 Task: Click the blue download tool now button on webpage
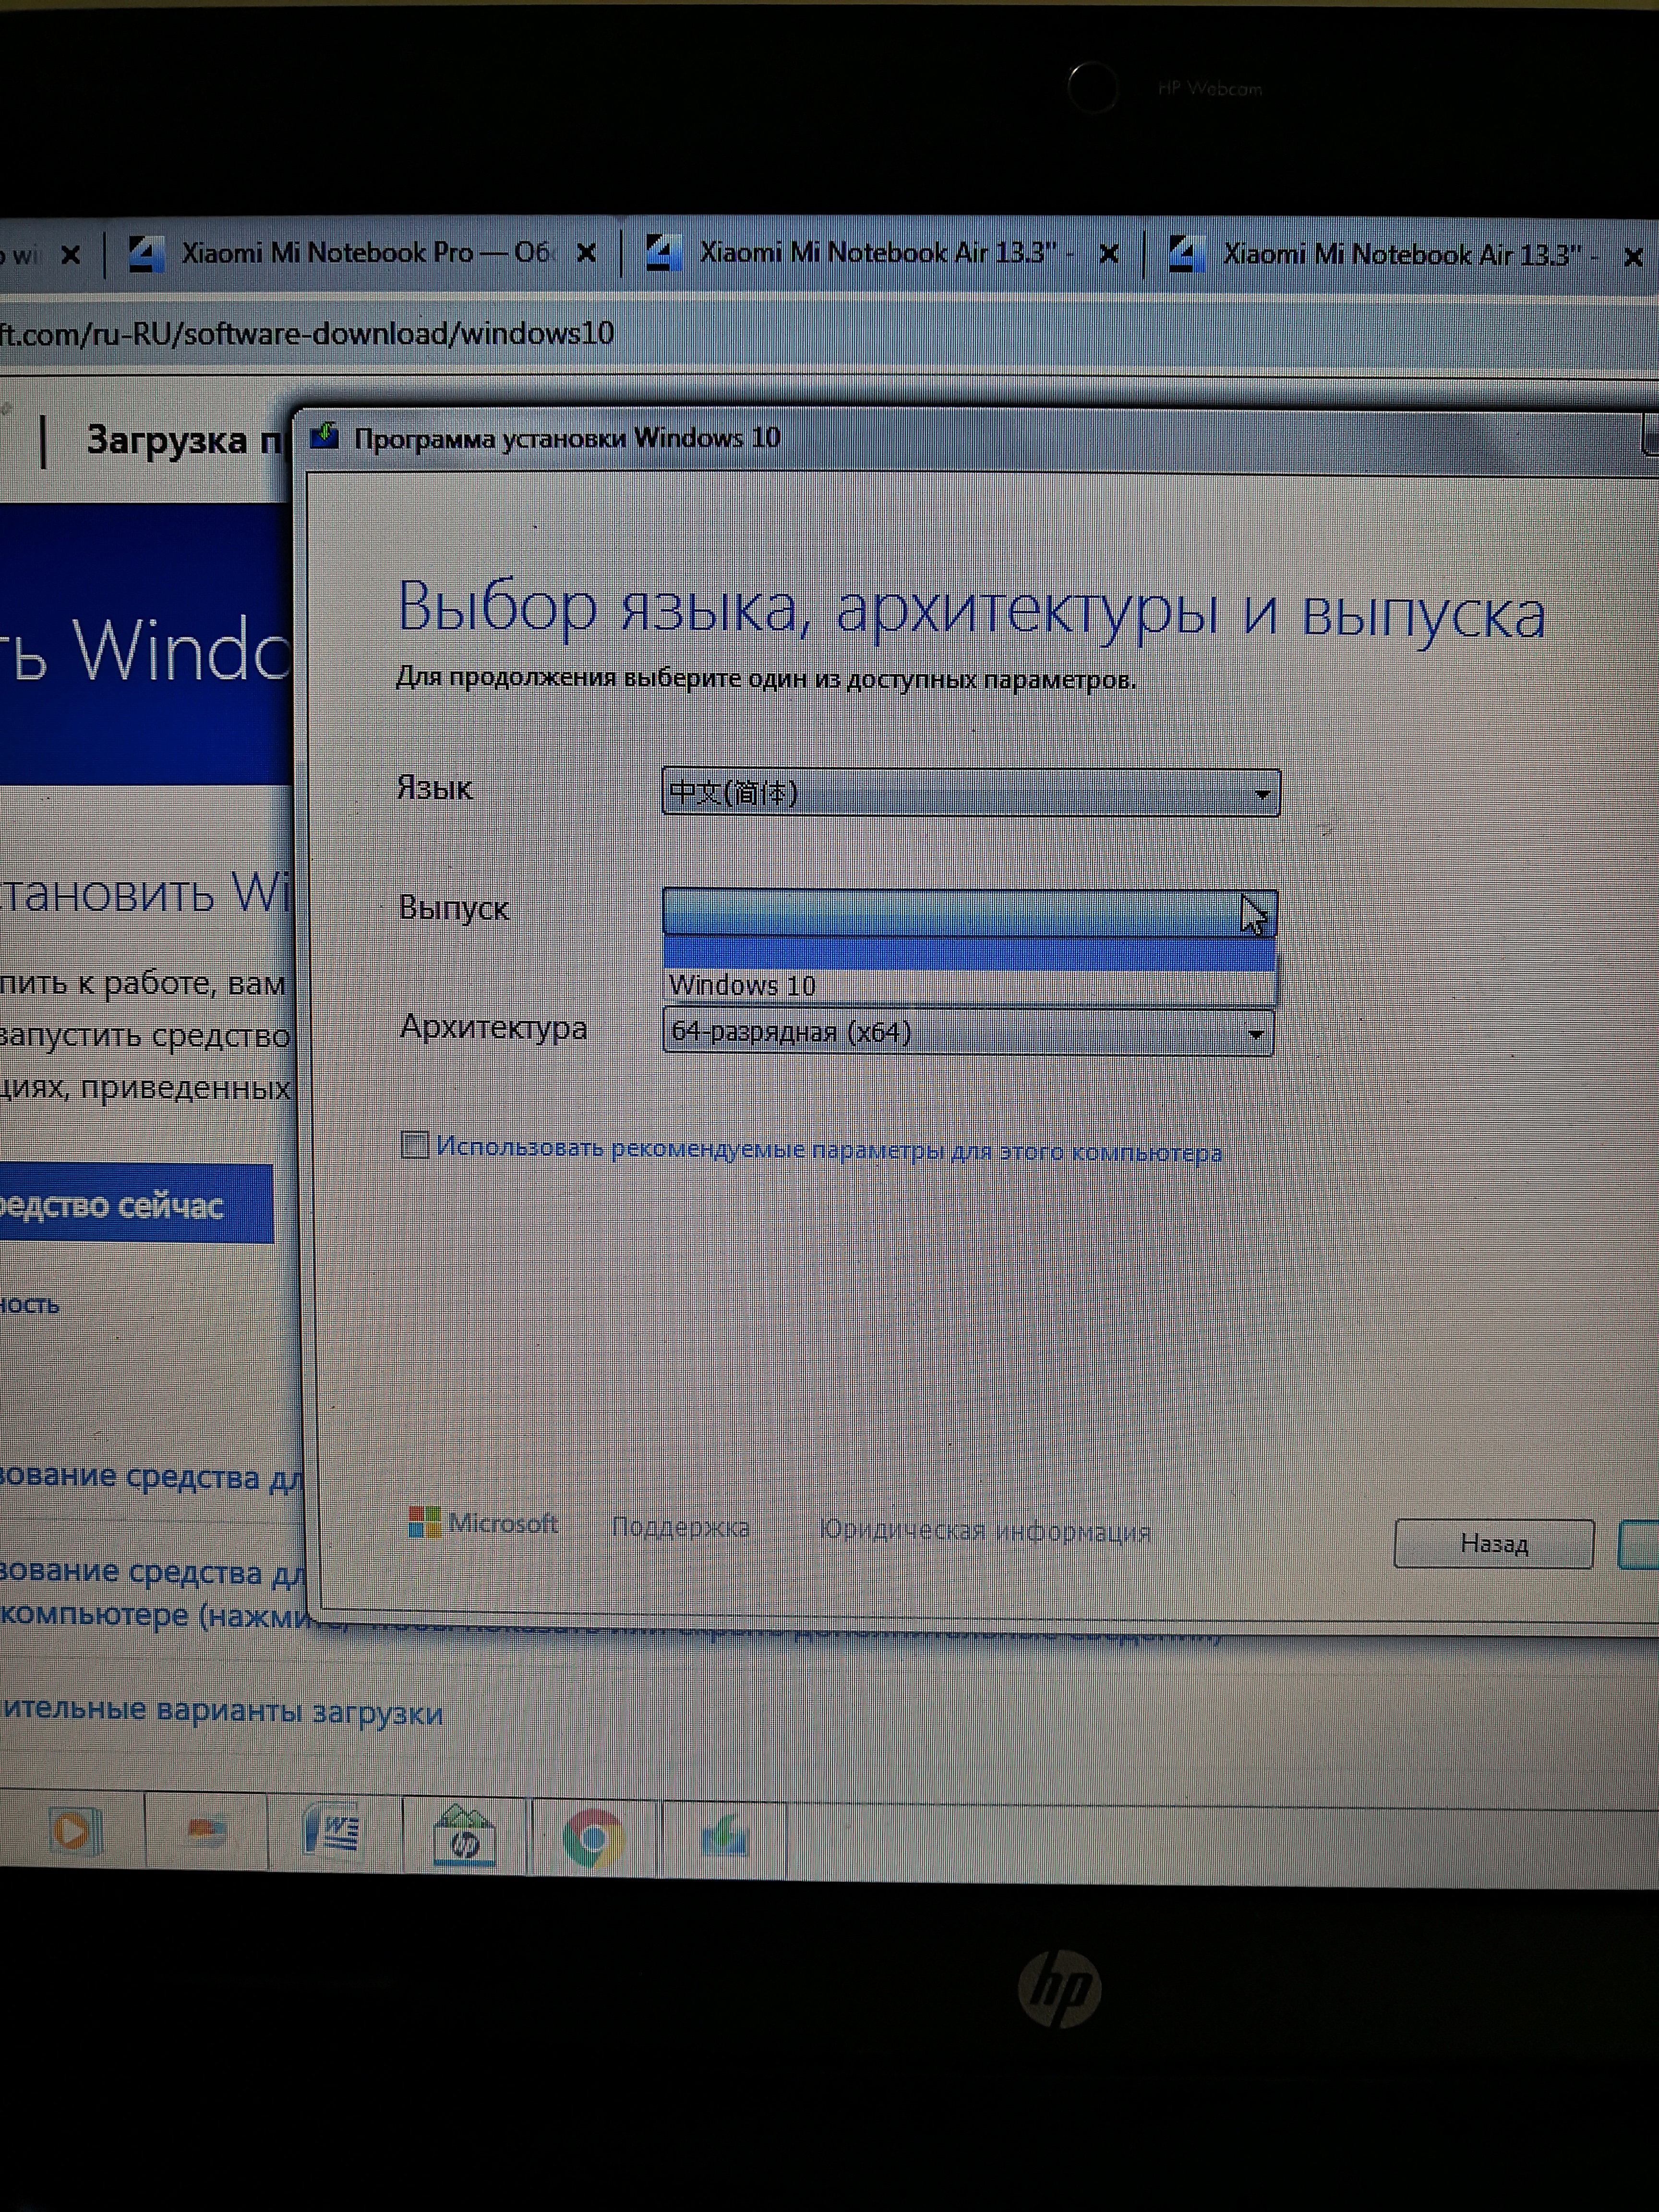coord(136,1204)
